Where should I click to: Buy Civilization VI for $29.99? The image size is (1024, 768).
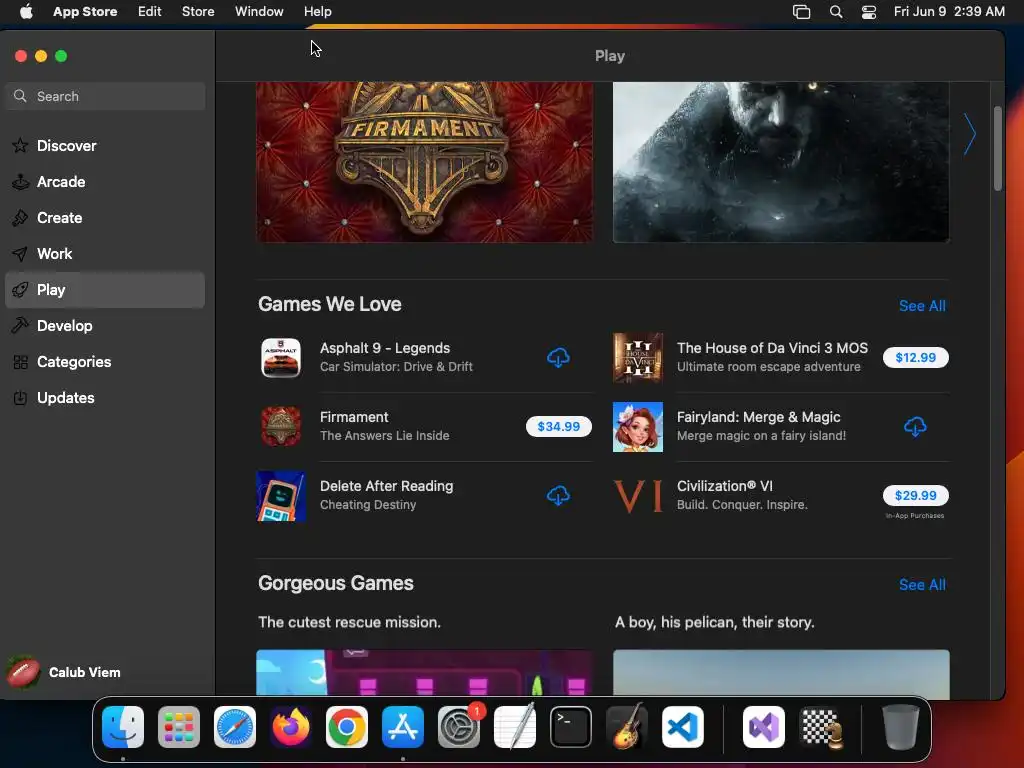(916, 495)
